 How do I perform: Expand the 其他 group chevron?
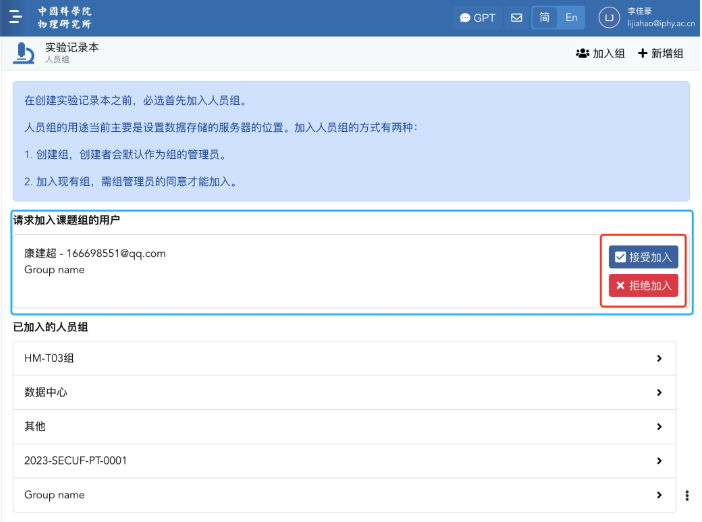pos(658,427)
